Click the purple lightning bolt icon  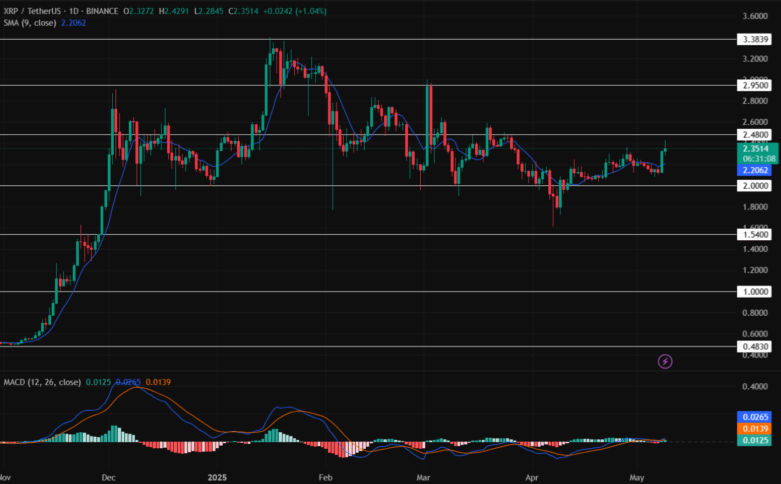pyautogui.click(x=665, y=361)
